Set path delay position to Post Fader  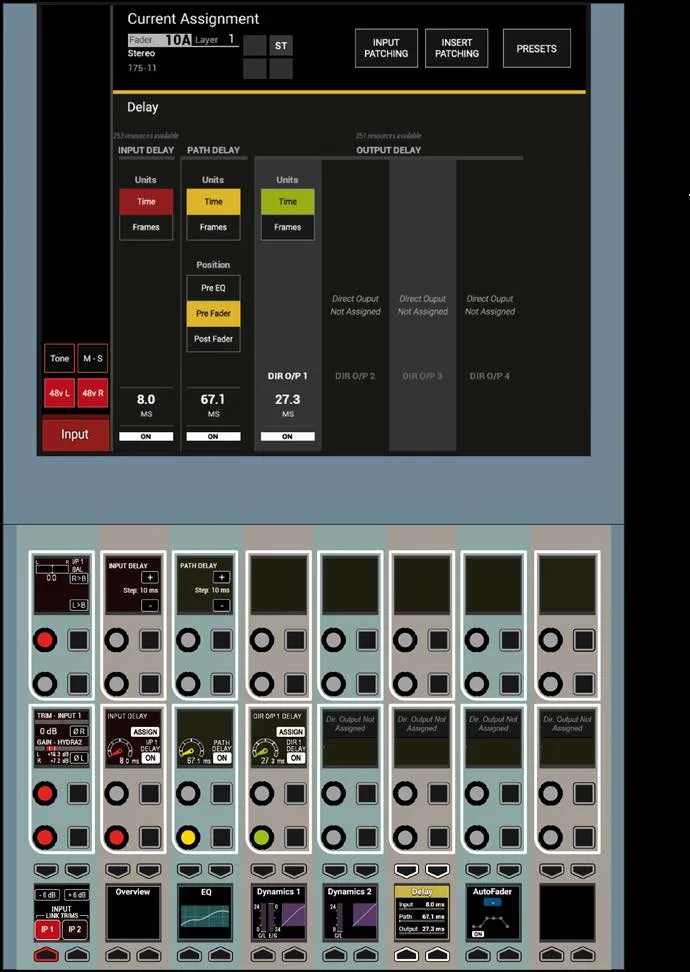tap(213, 338)
